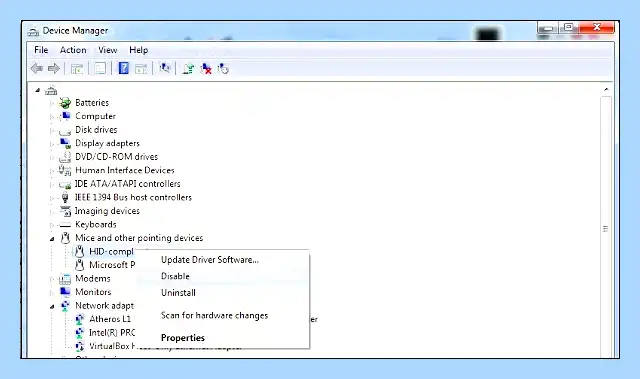
Task: Click the Imaging devices icon
Action: pyautogui.click(x=65, y=211)
